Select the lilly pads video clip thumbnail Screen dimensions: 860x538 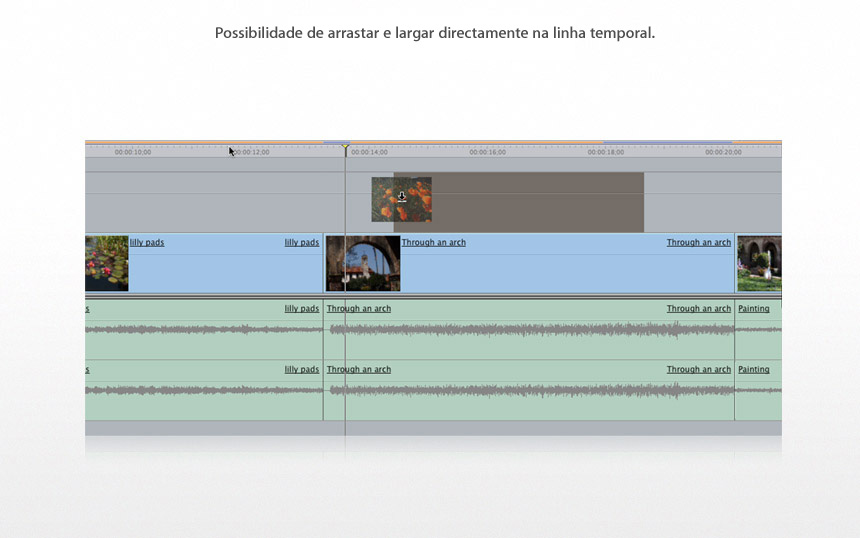107,263
